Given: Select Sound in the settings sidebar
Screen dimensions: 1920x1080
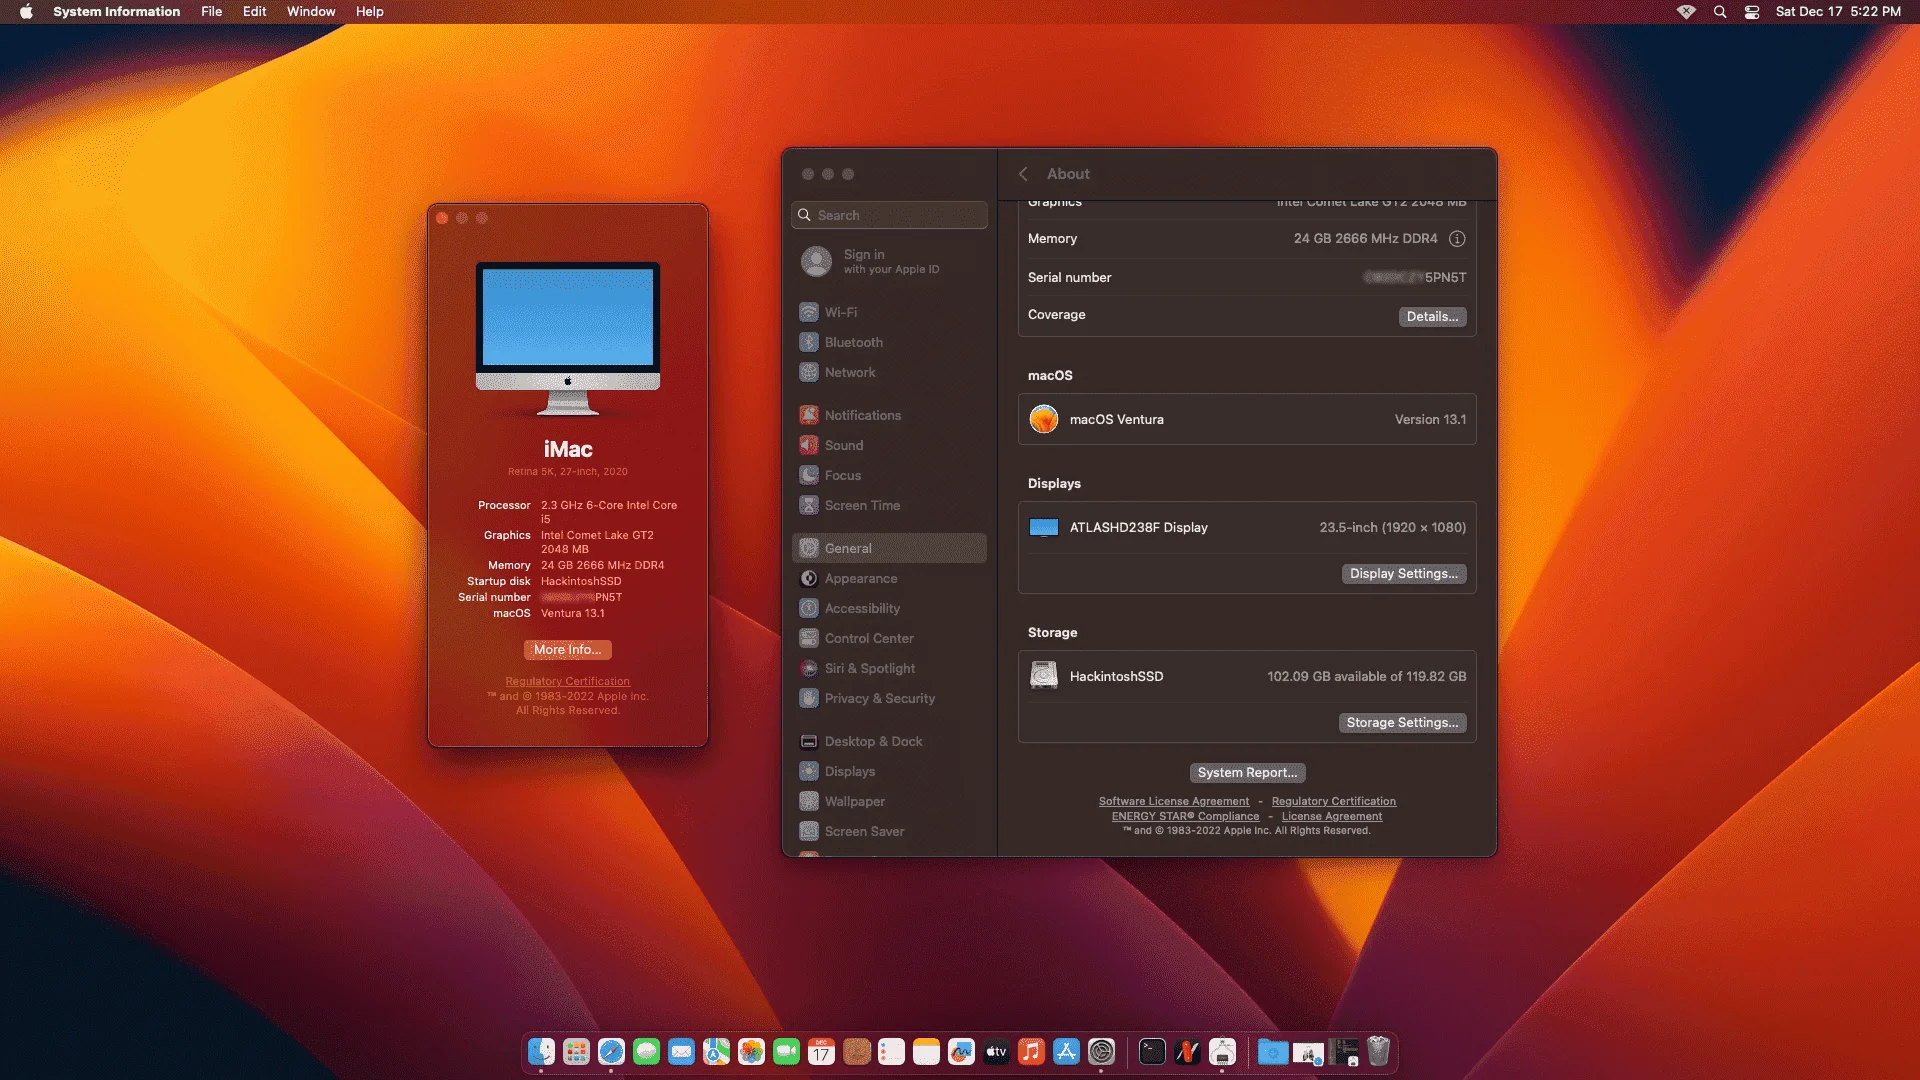Looking at the screenshot, I should pyautogui.click(x=889, y=445).
